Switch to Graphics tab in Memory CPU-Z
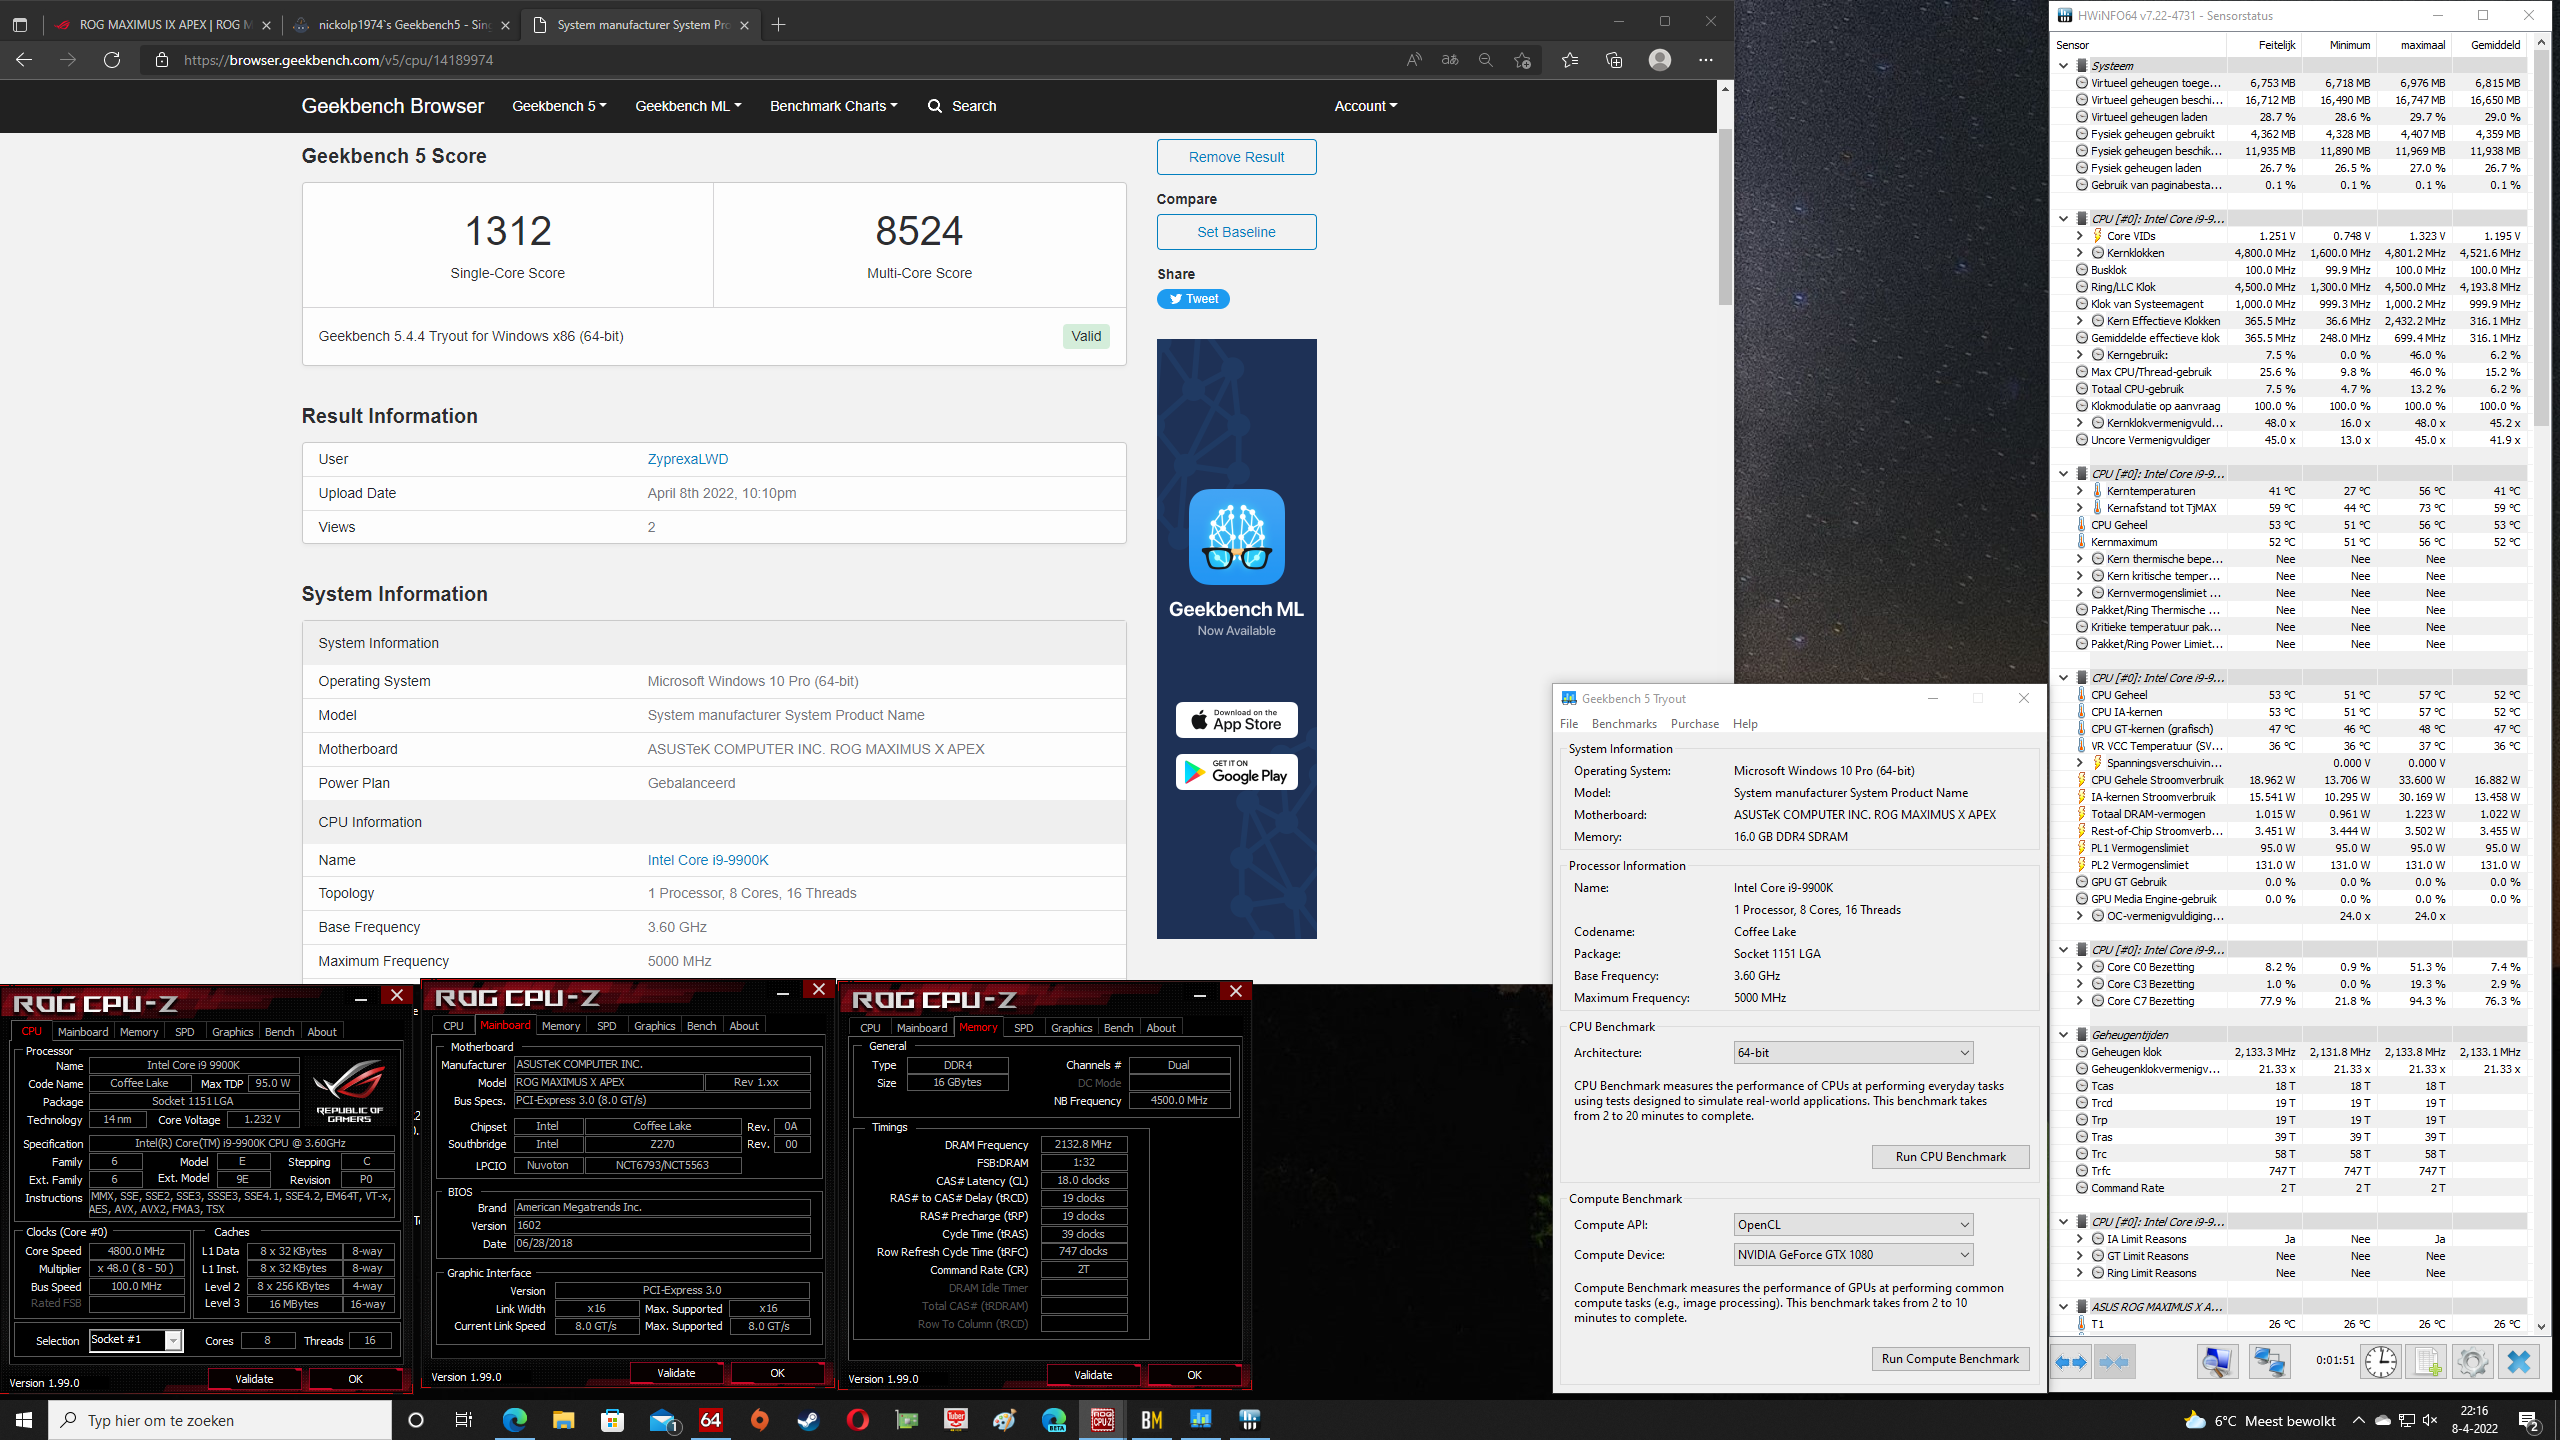 (1071, 1028)
